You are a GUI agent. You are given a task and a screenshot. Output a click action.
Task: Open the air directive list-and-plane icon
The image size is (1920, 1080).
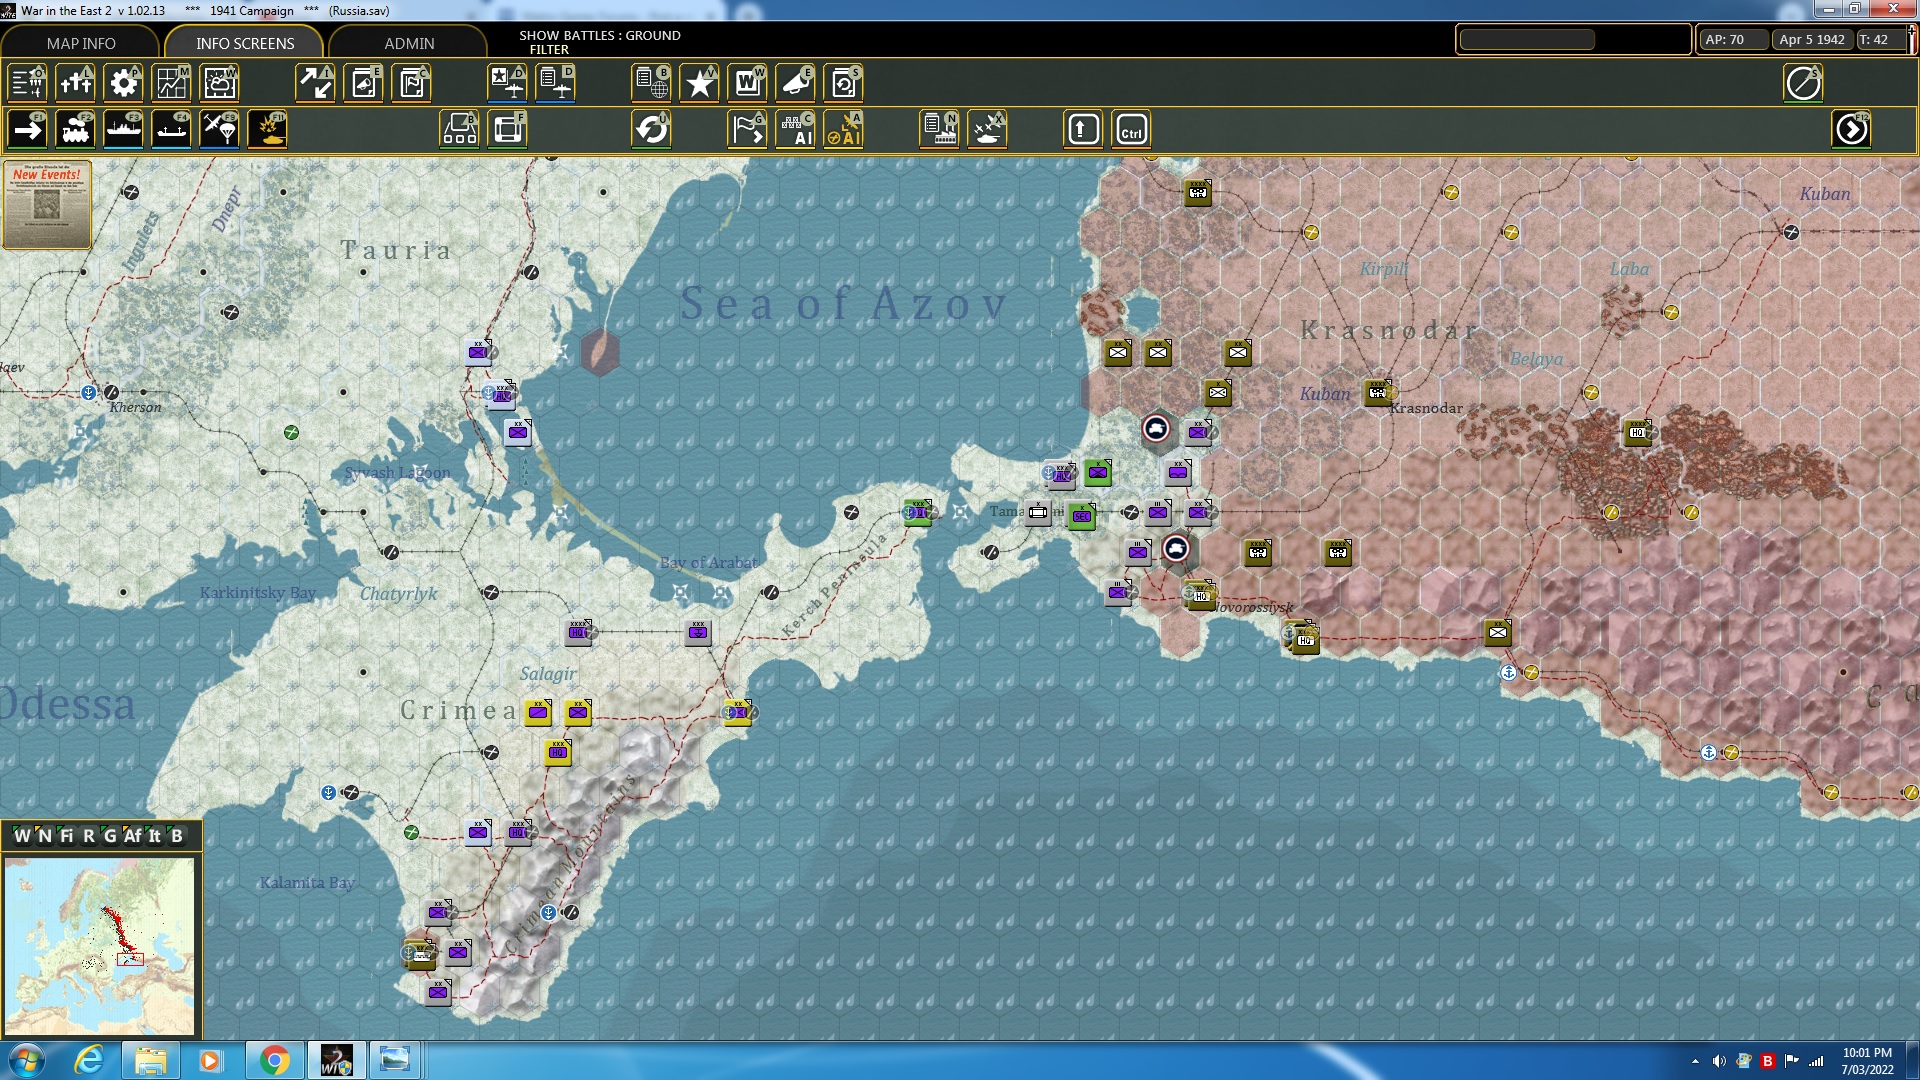click(556, 83)
